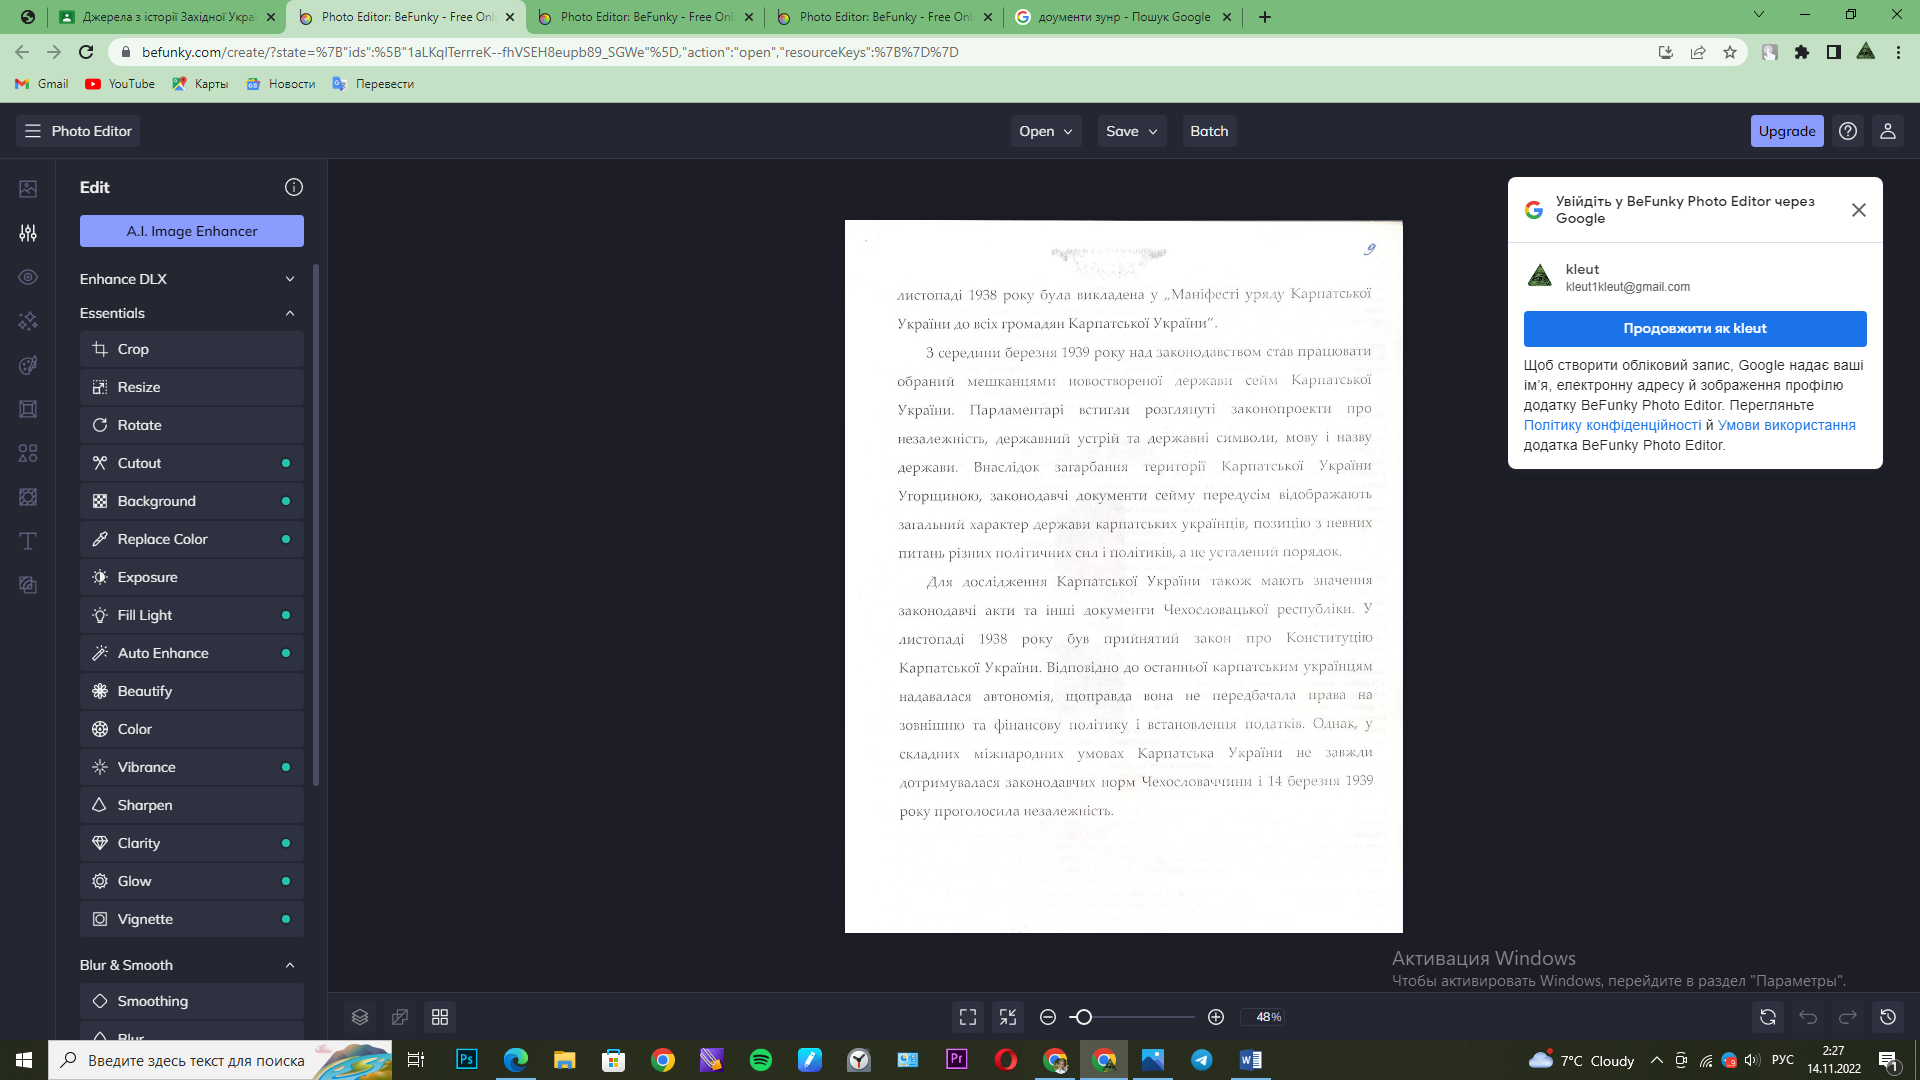
Task: Click fit to screen icon
Action: 968,1017
